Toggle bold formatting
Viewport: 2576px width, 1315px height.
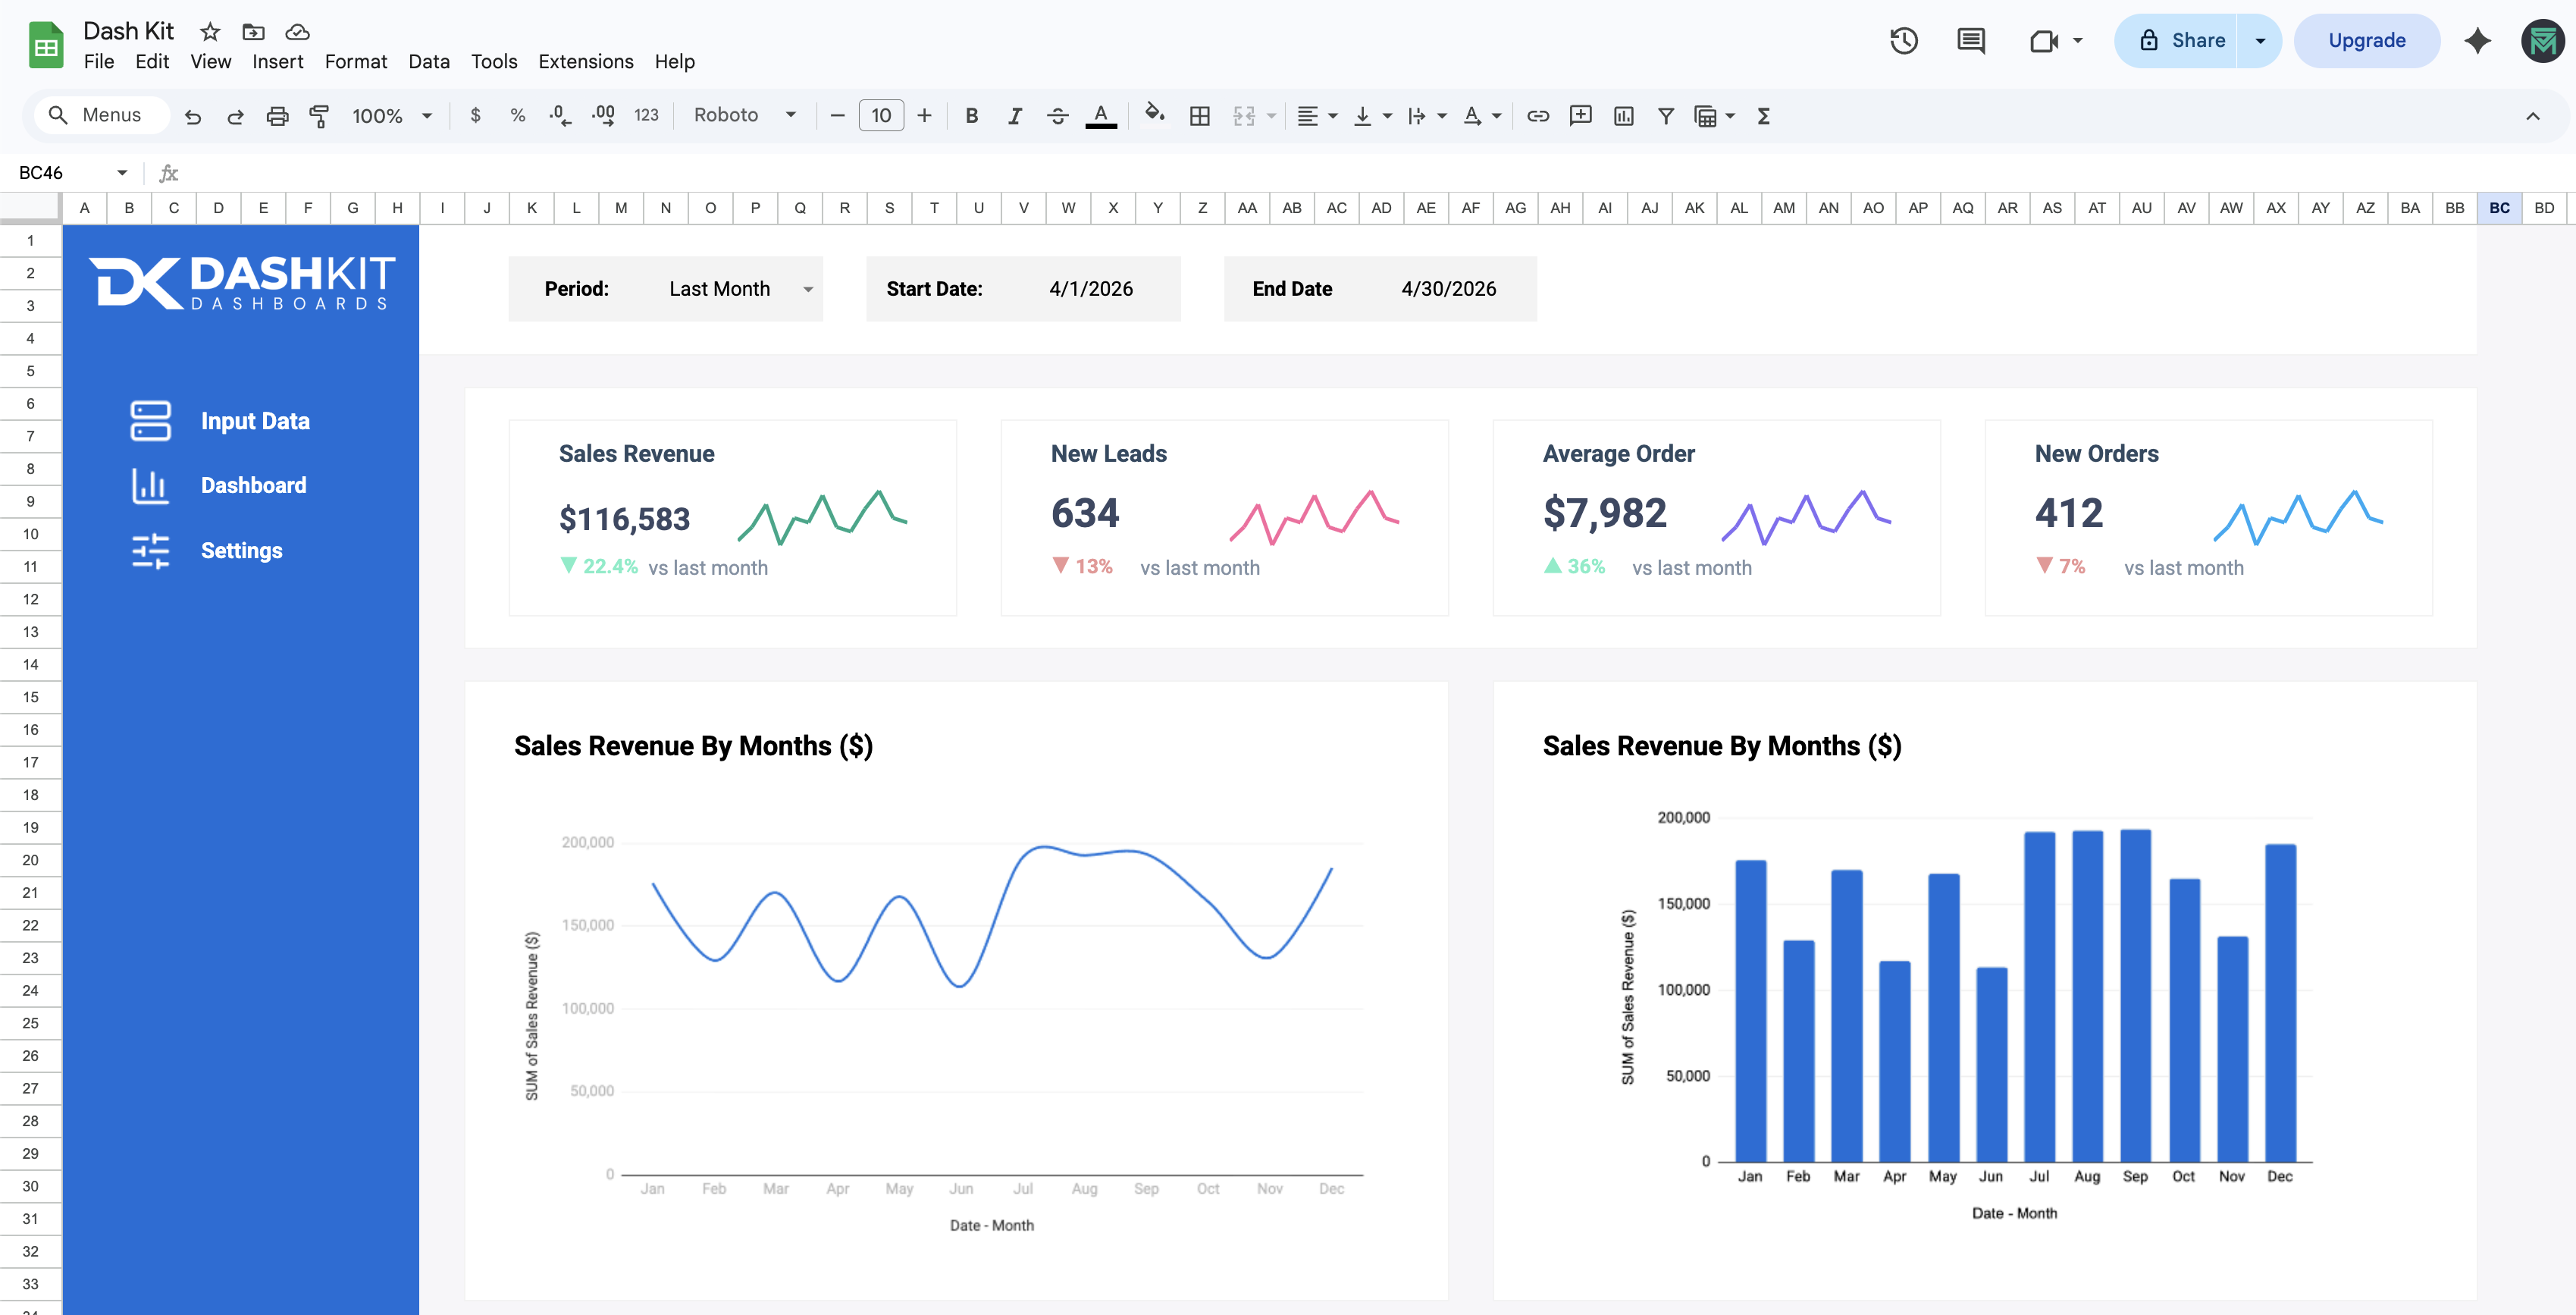coord(971,116)
